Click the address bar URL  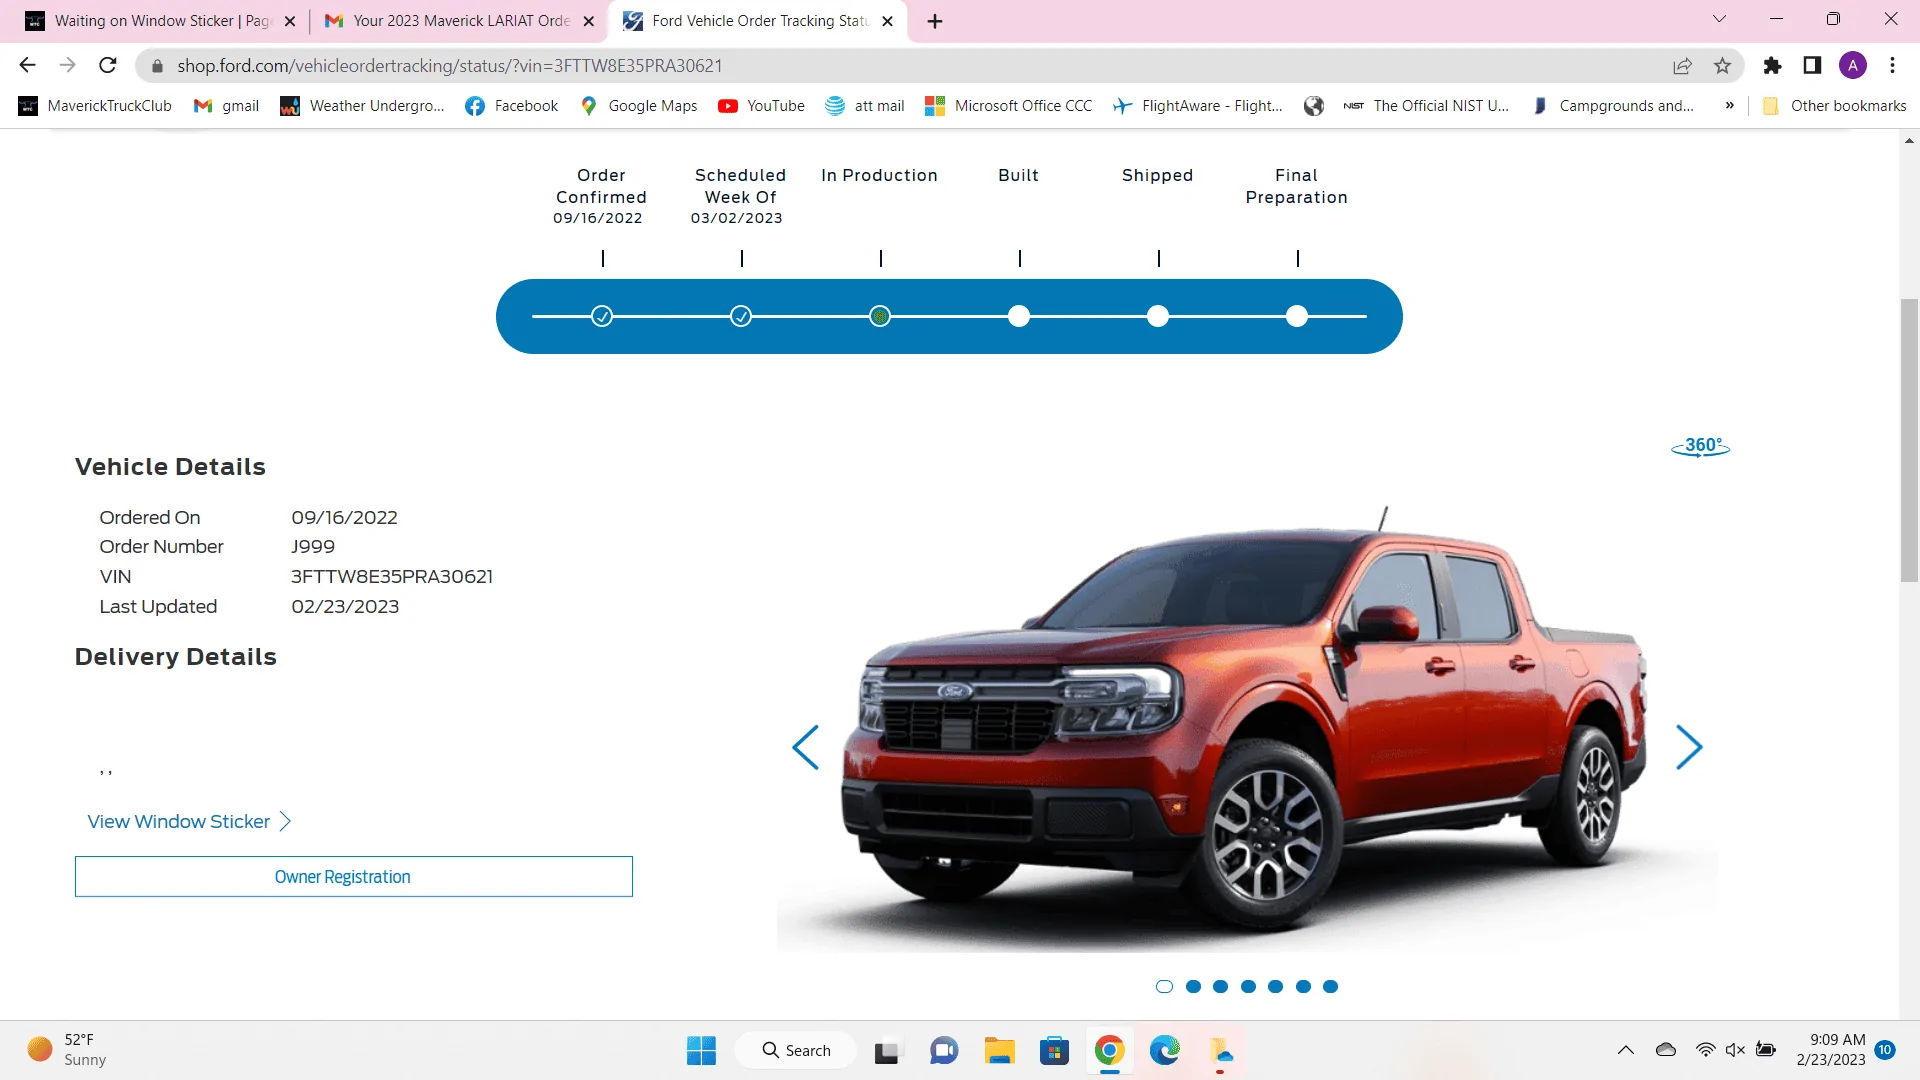pyautogui.click(x=450, y=66)
